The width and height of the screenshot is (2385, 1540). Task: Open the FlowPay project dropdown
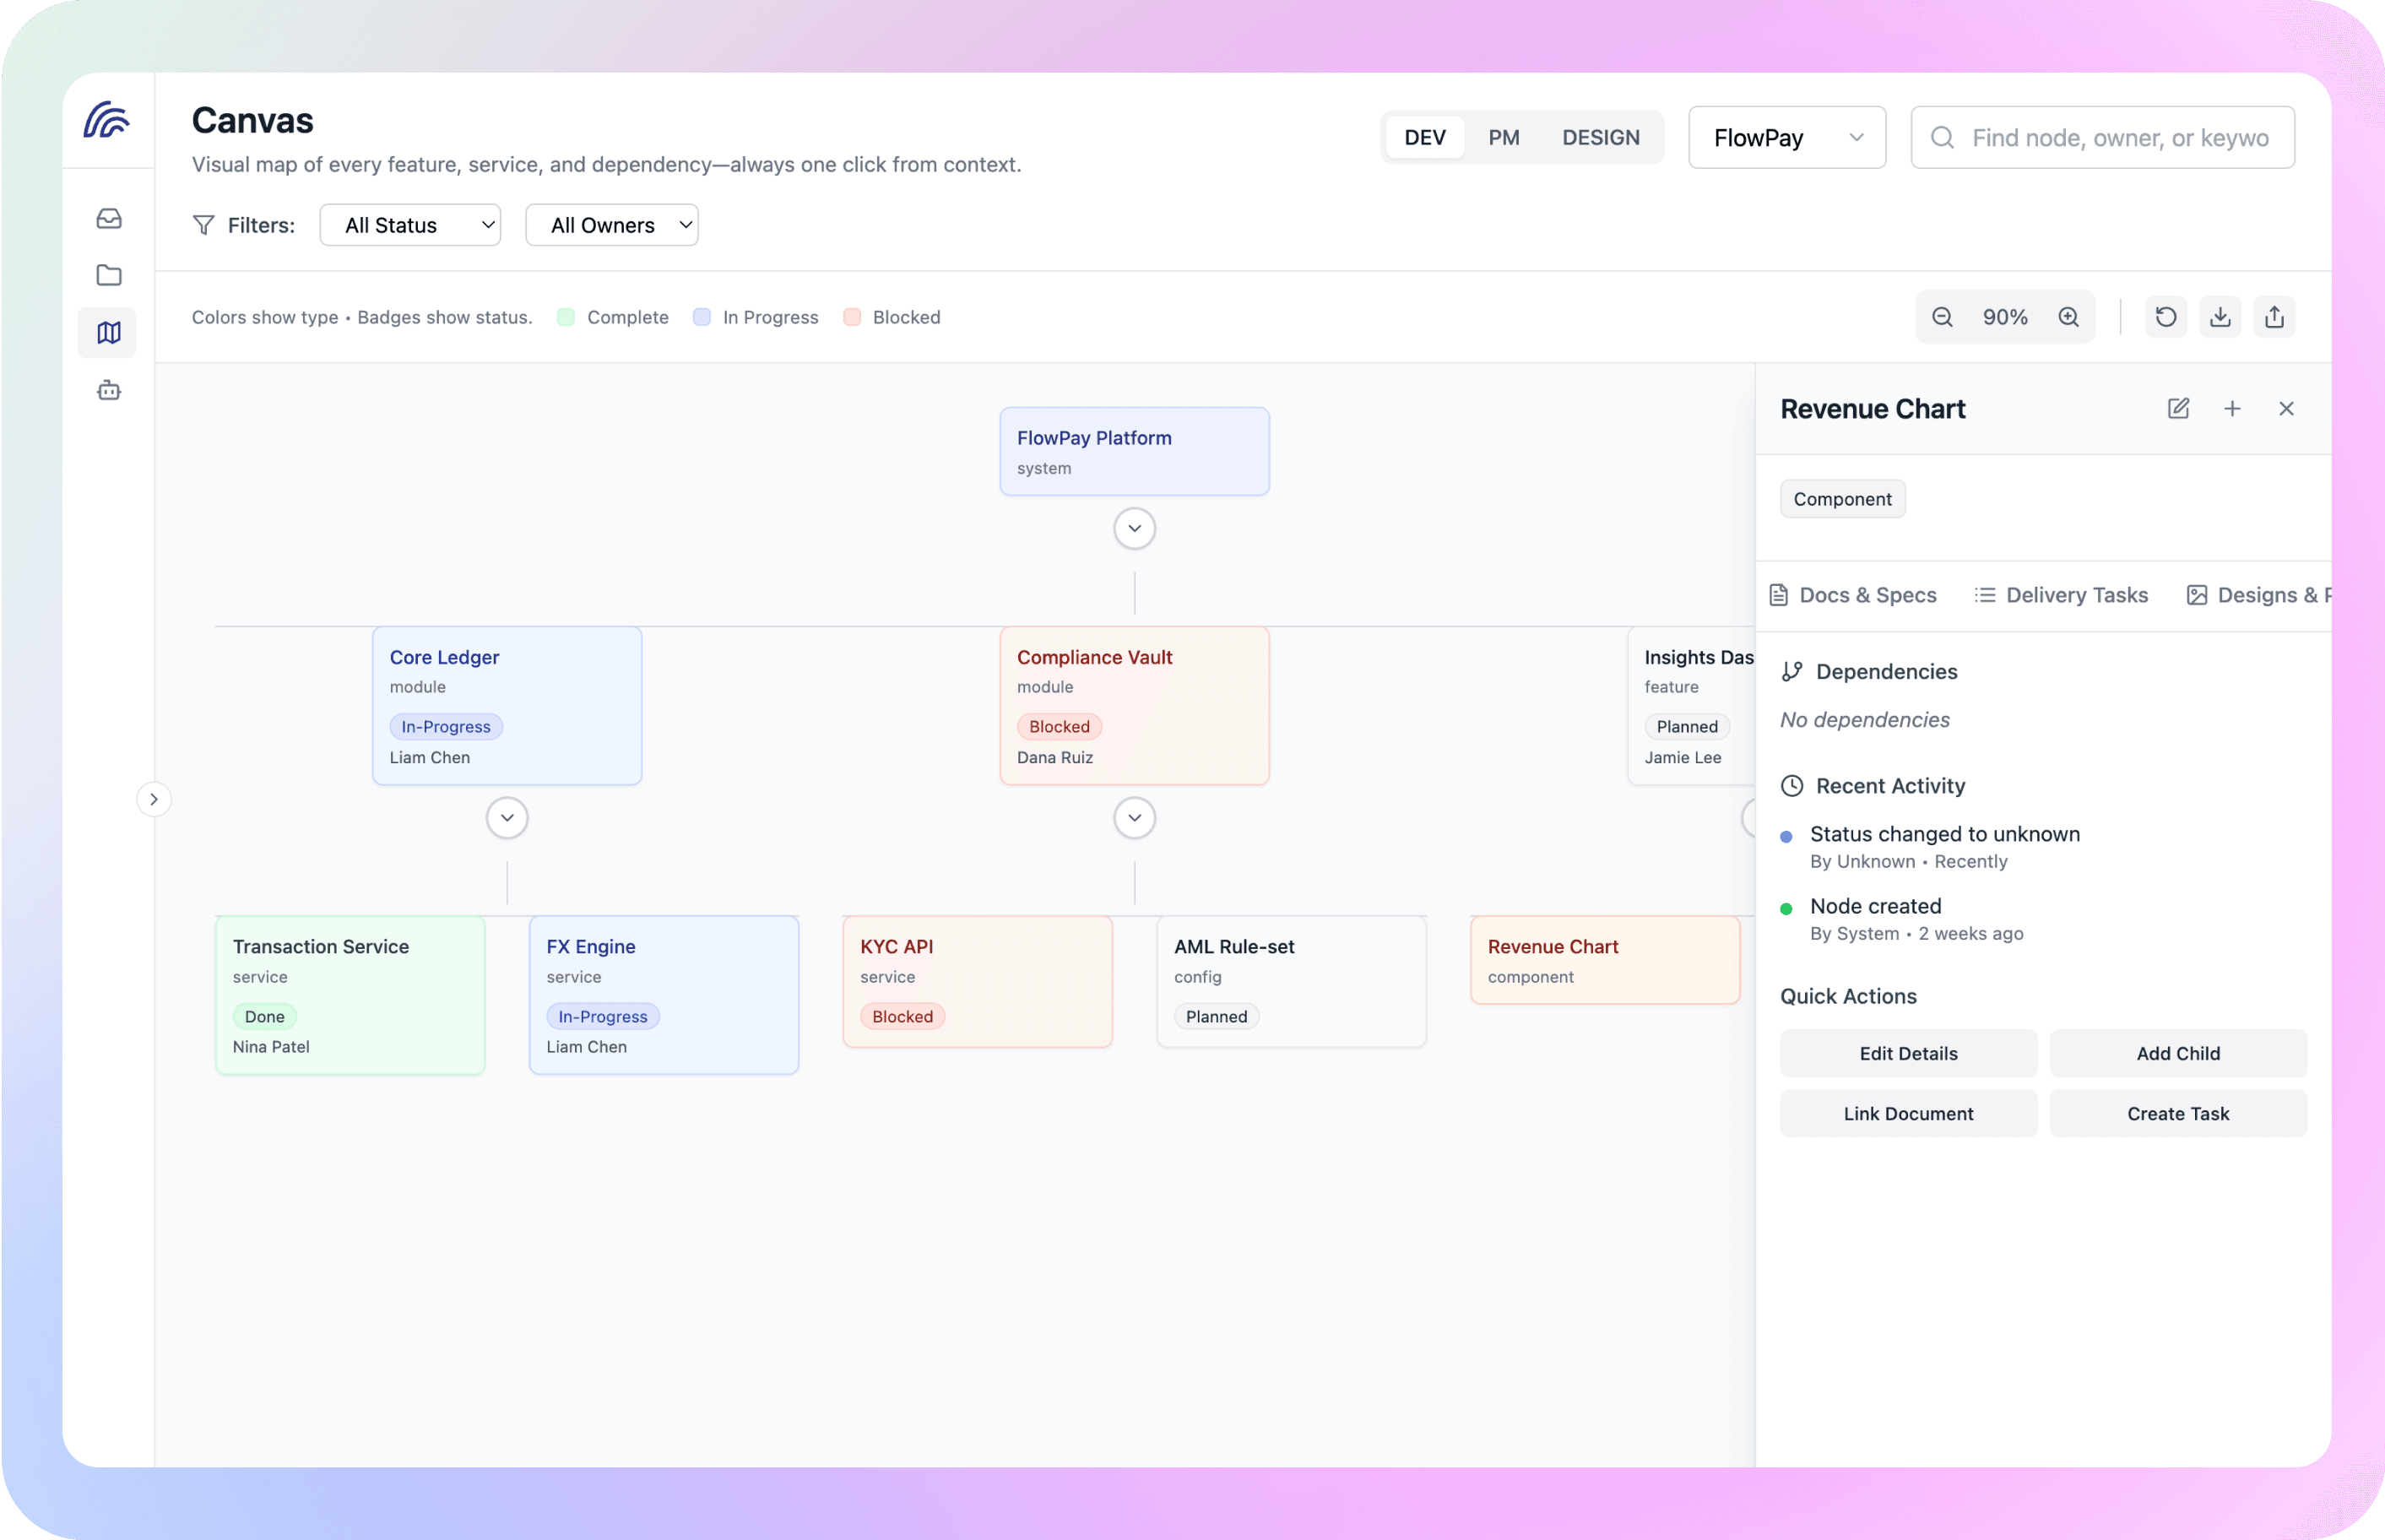[1786, 137]
